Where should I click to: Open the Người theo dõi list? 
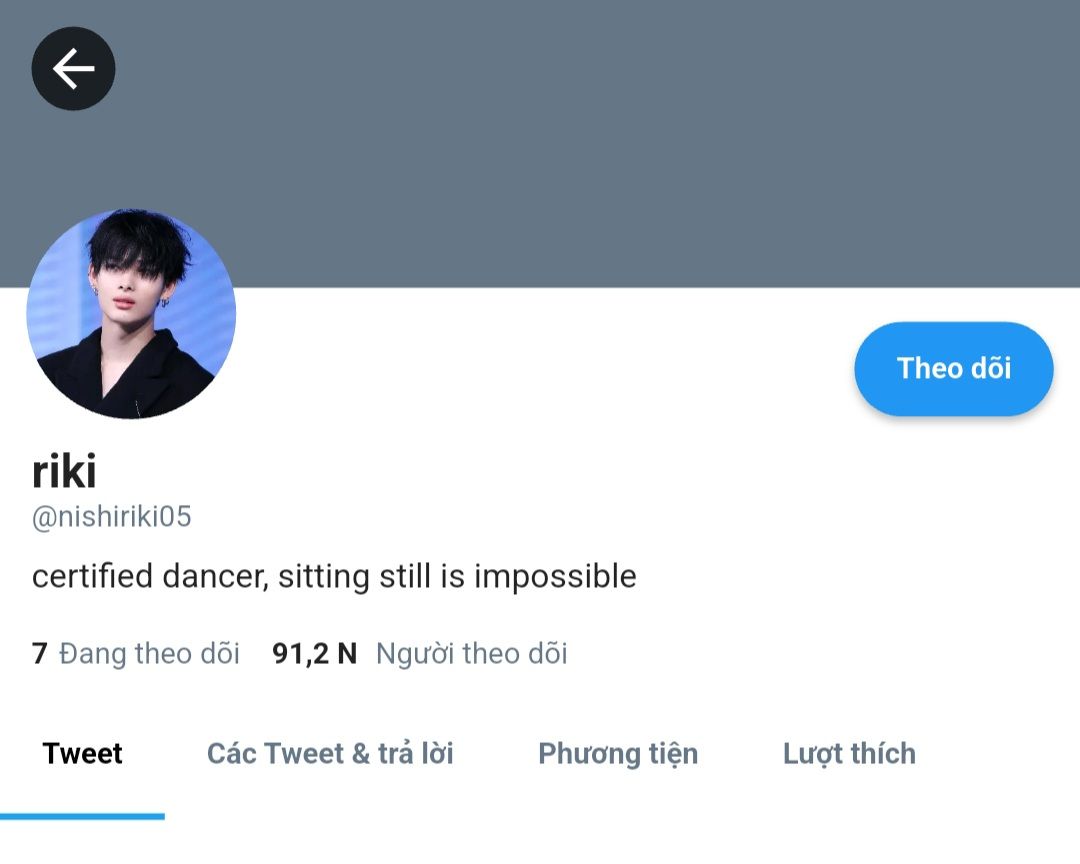pyautogui.click(x=471, y=653)
